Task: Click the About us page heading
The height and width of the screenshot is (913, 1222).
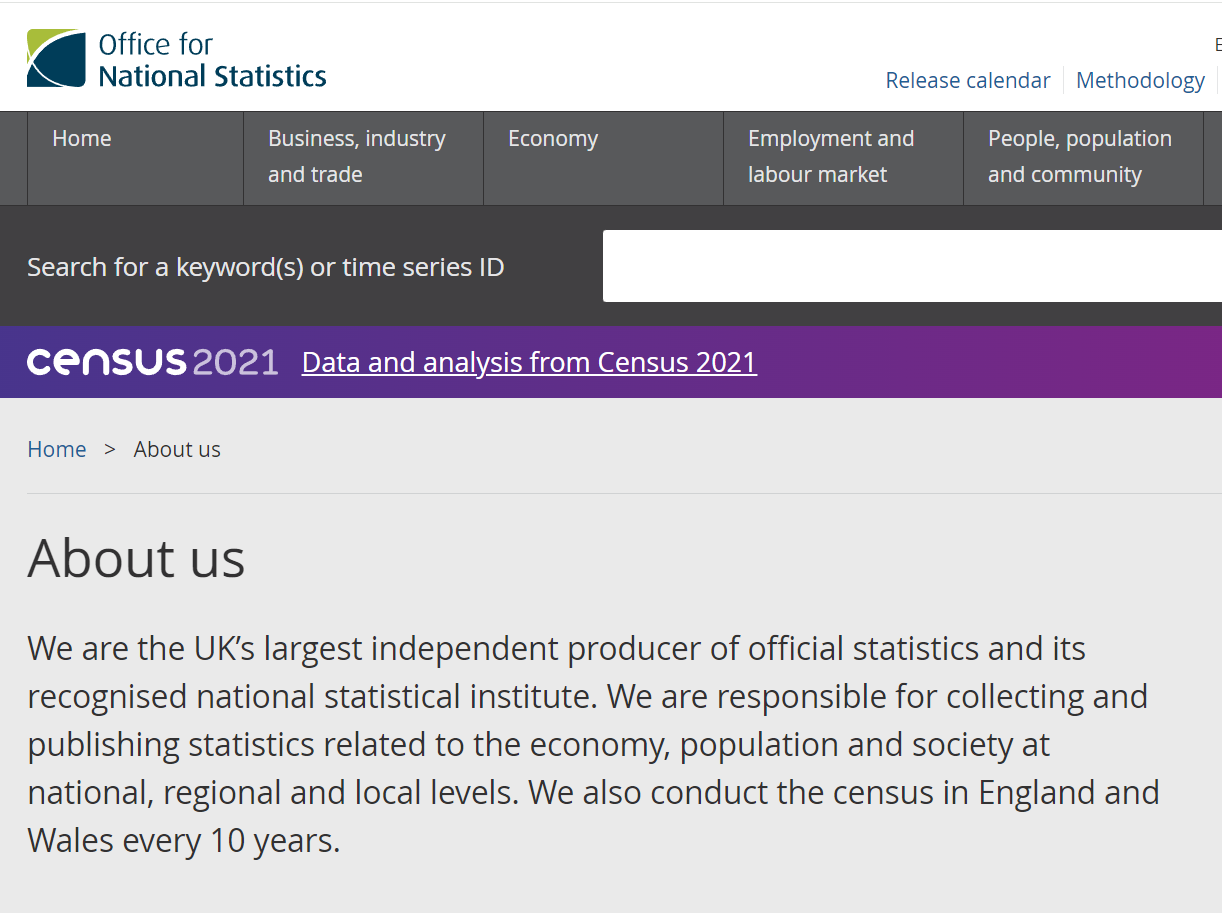Action: [x=136, y=557]
